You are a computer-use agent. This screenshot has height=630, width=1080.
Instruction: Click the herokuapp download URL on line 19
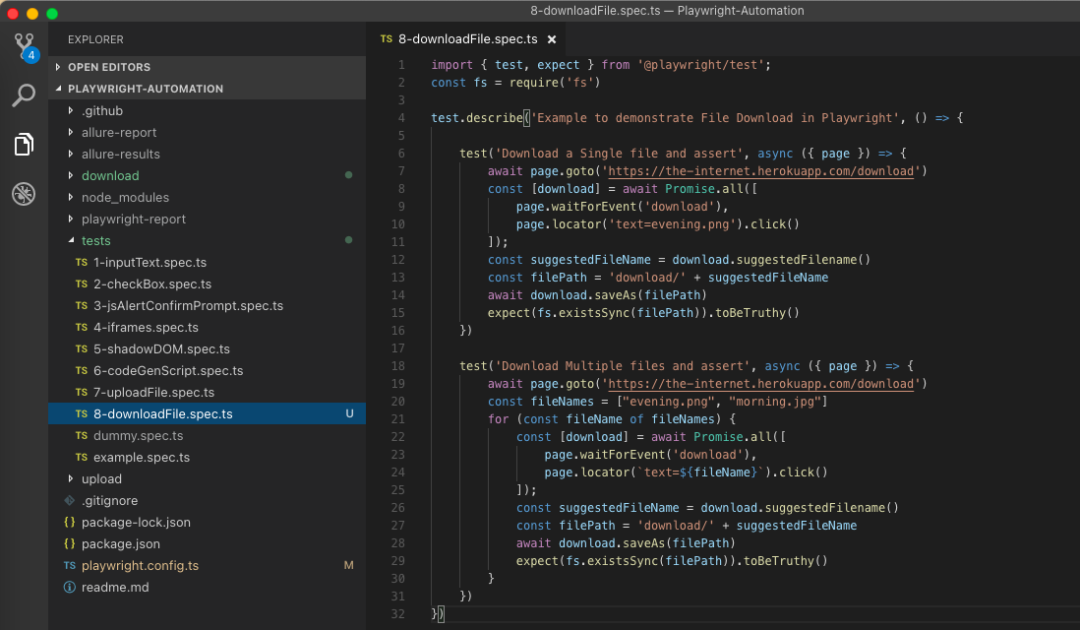coord(761,384)
